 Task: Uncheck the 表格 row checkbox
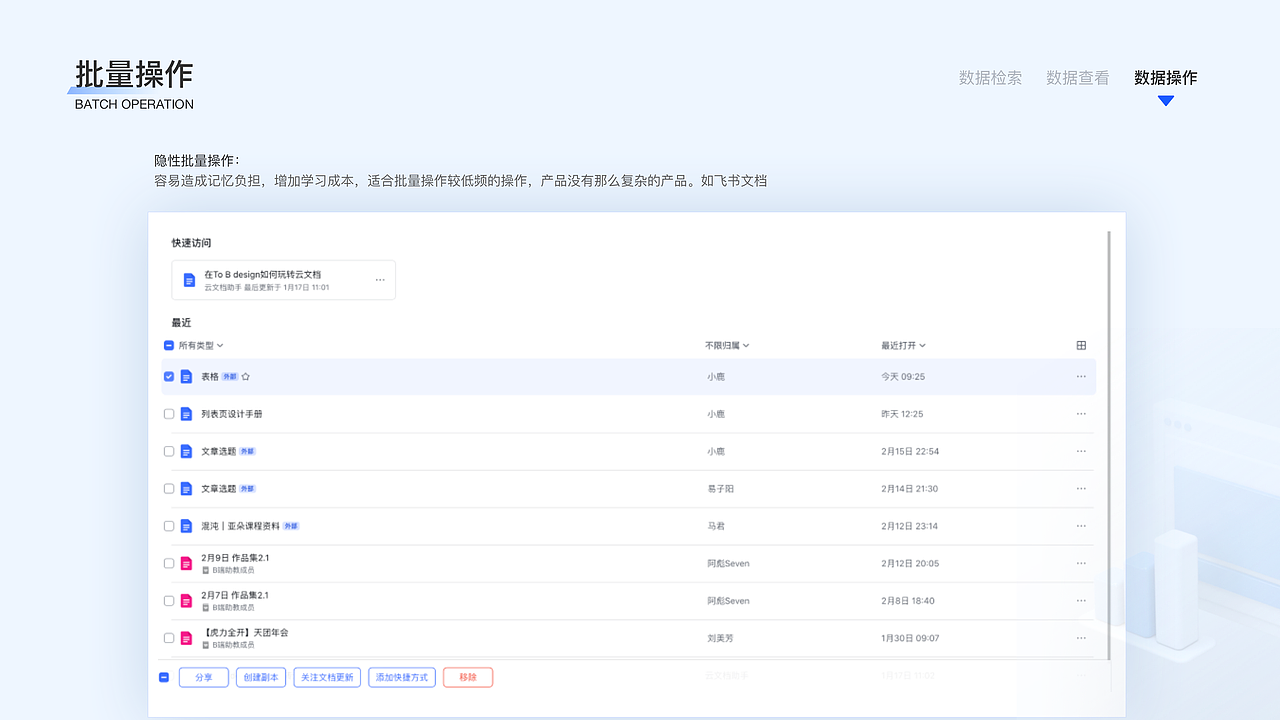coord(169,376)
